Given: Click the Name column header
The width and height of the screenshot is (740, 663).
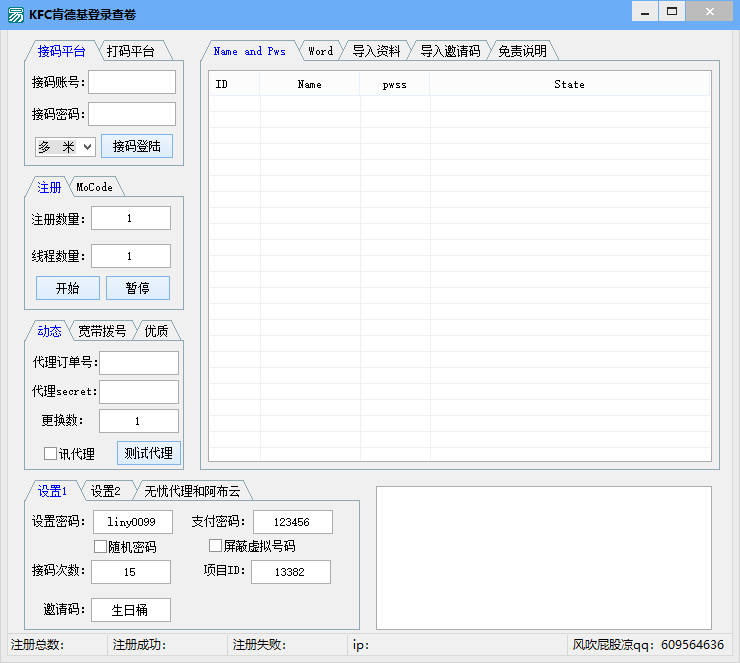Looking at the screenshot, I should pos(310,84).
